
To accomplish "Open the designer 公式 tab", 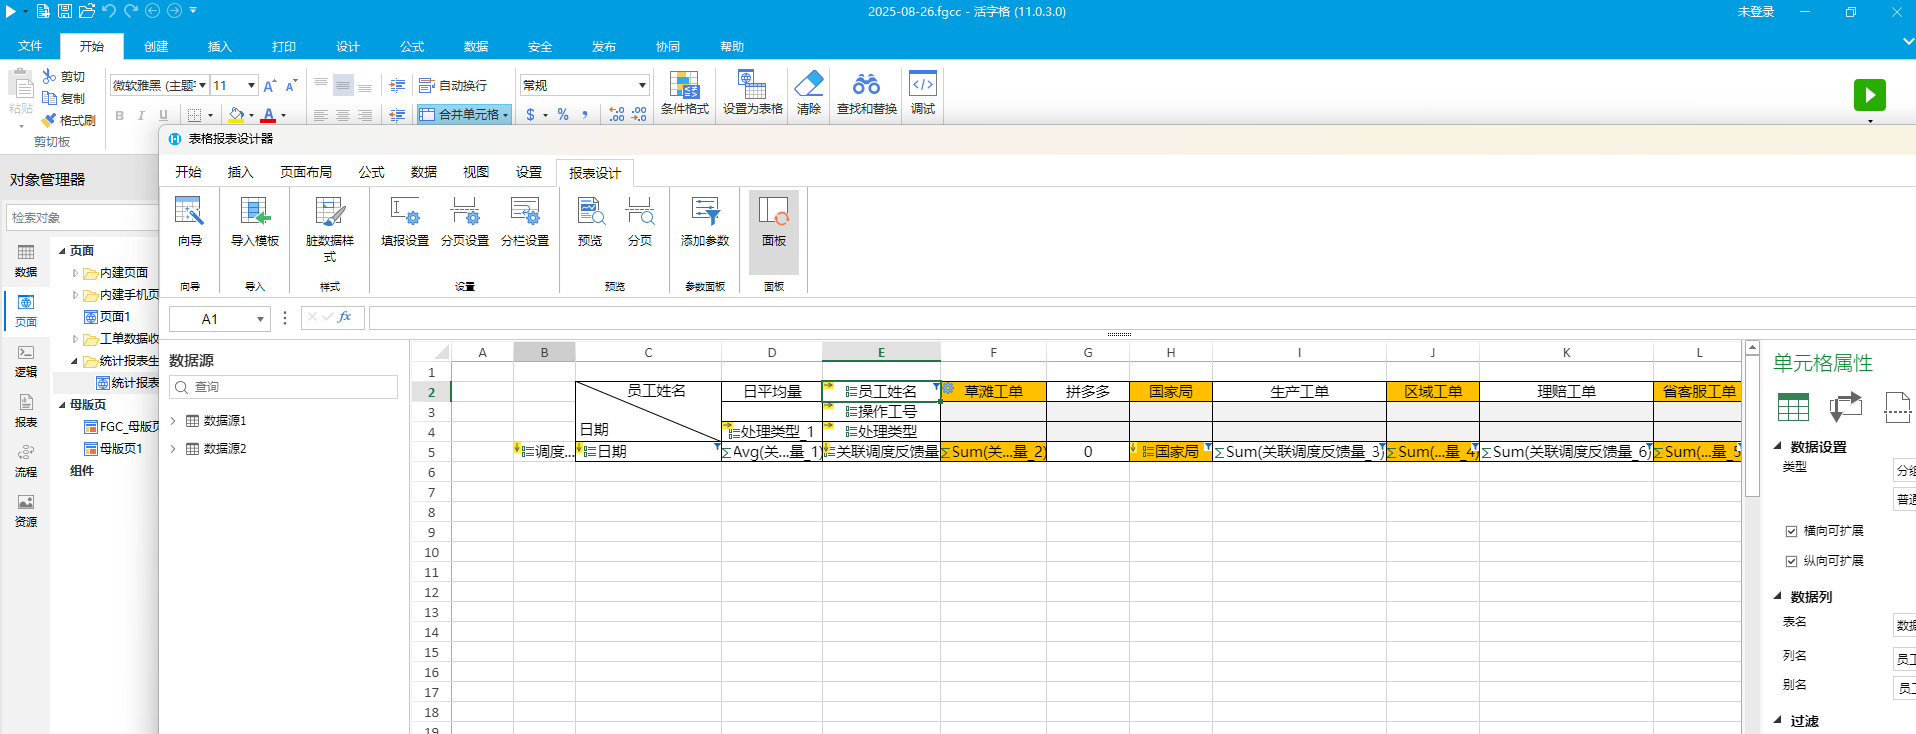I will point(372,172).
